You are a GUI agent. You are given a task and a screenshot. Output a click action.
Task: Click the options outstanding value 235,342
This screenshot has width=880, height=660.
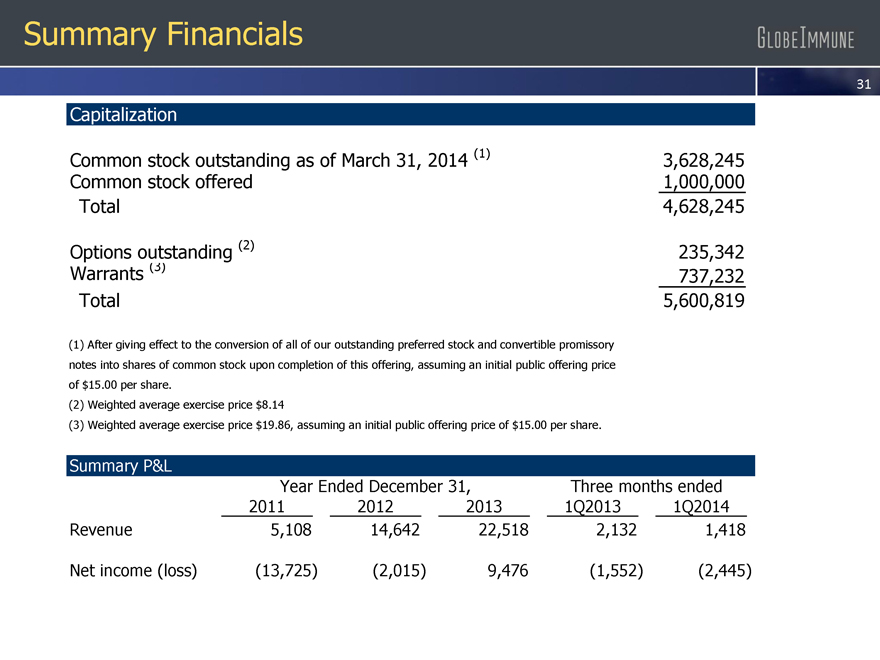pos(711,252)
